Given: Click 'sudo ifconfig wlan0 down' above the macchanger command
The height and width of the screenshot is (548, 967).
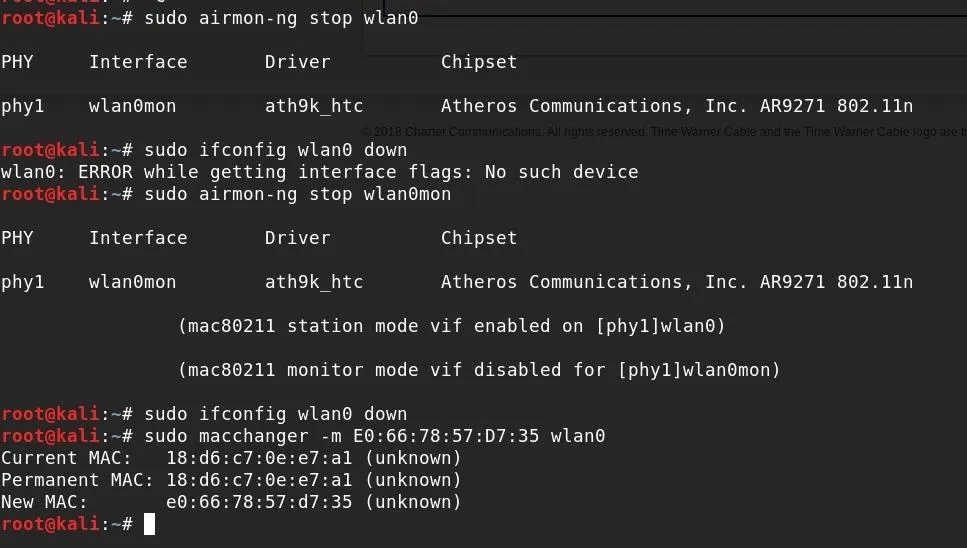Looking at the screenshot, I should pos(276,414).
